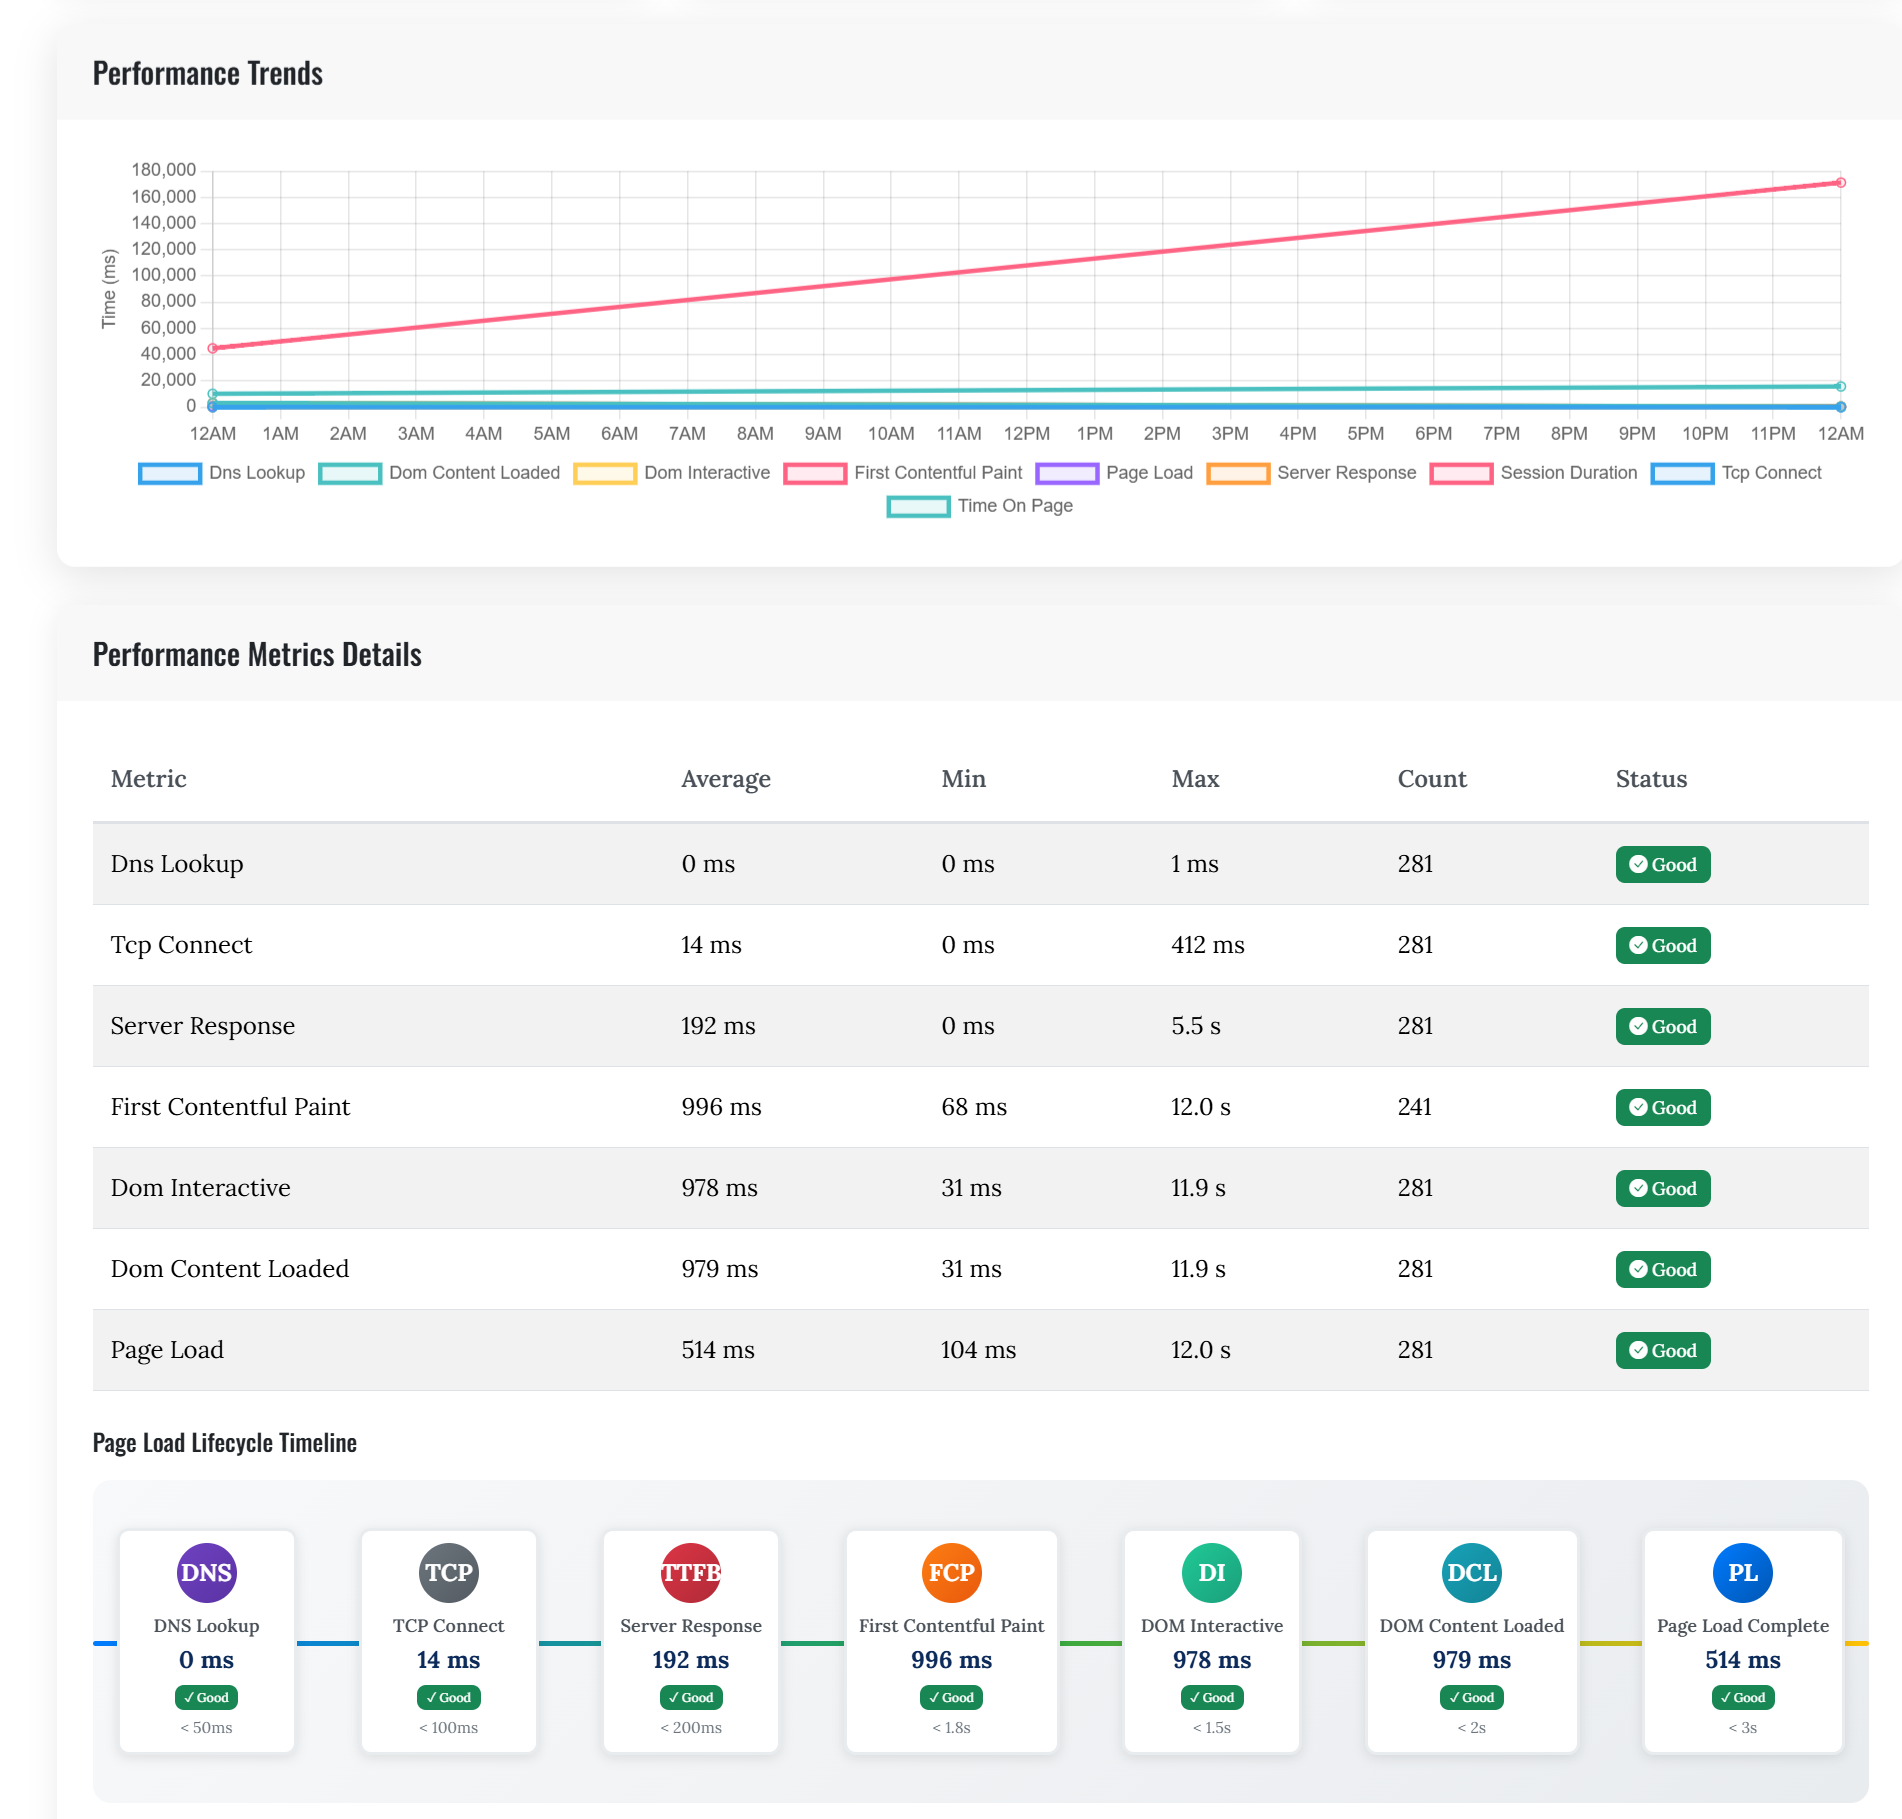The width and height of the screenshot is (1902, 1819).
Task: Hide the Time On Page line via its legend entry
Action: (1014, 506)
